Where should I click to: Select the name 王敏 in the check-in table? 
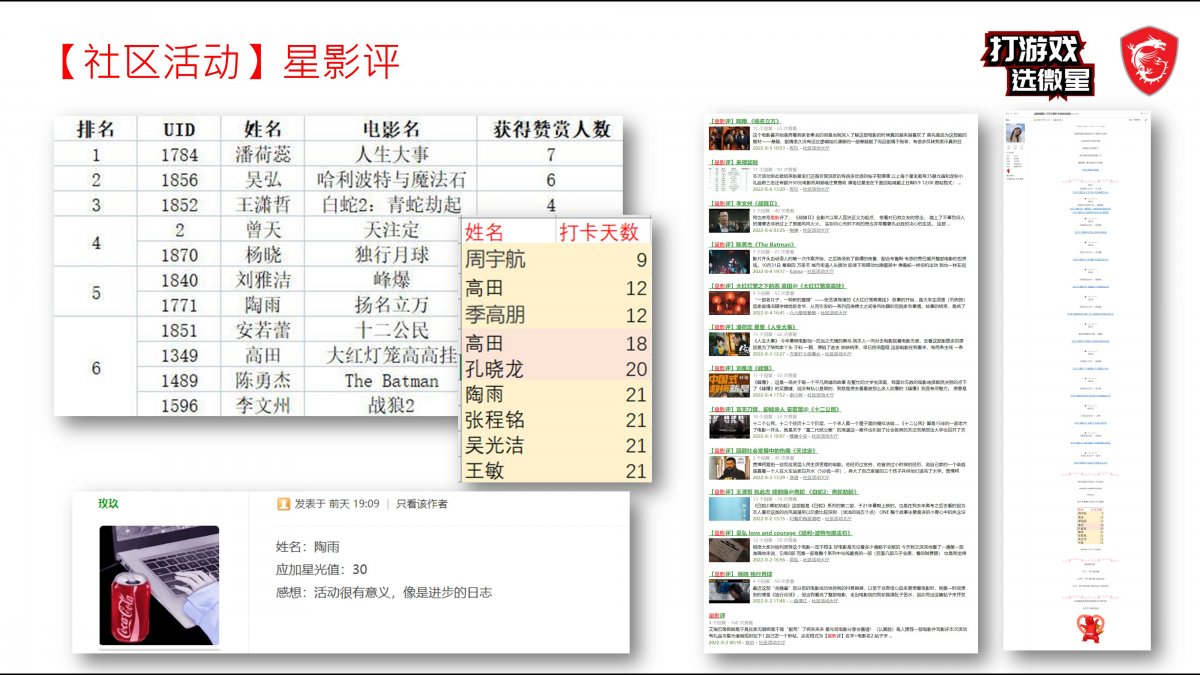click(485, 470)
